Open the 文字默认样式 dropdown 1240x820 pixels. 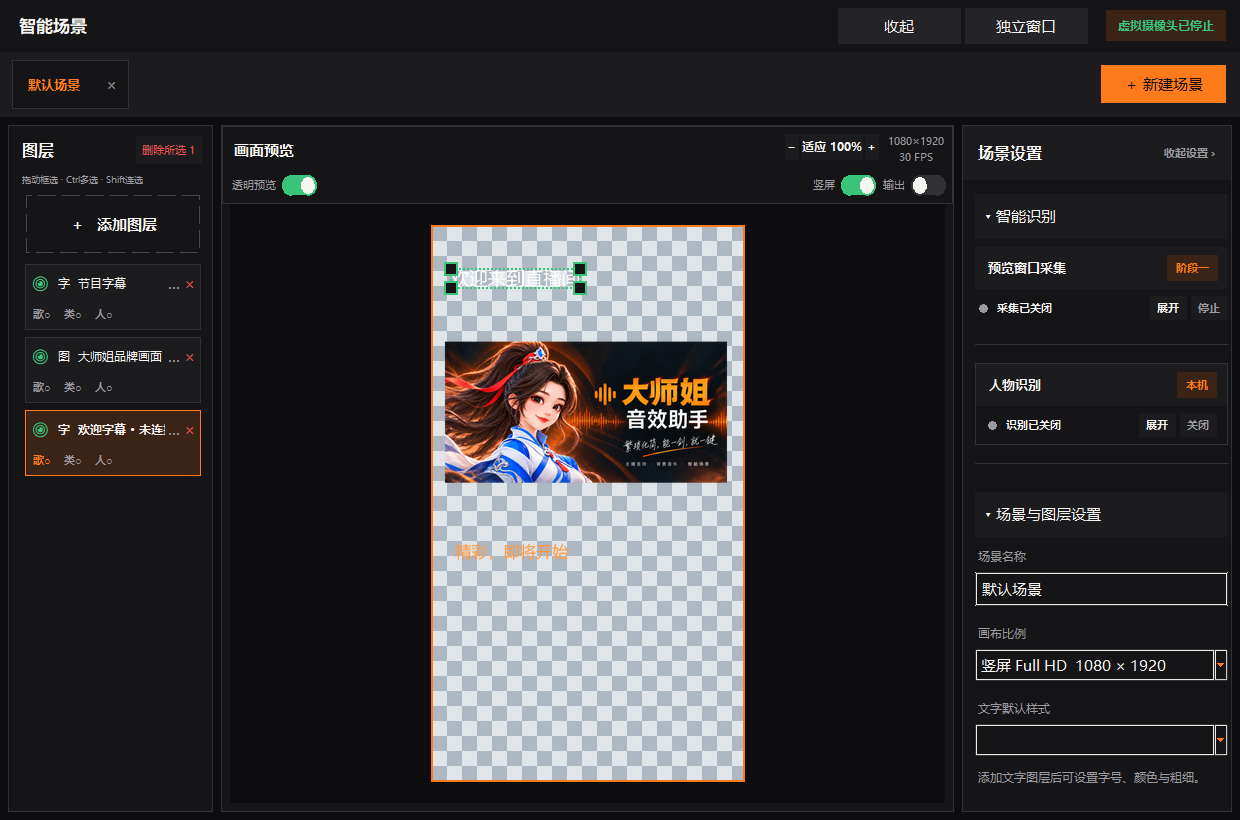(1221, 740)
